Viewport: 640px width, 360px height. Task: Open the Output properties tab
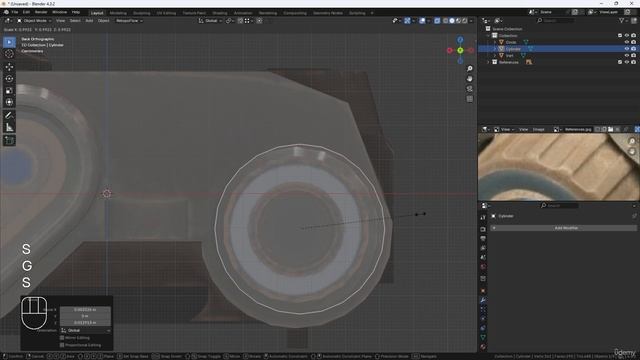(483, 239)
